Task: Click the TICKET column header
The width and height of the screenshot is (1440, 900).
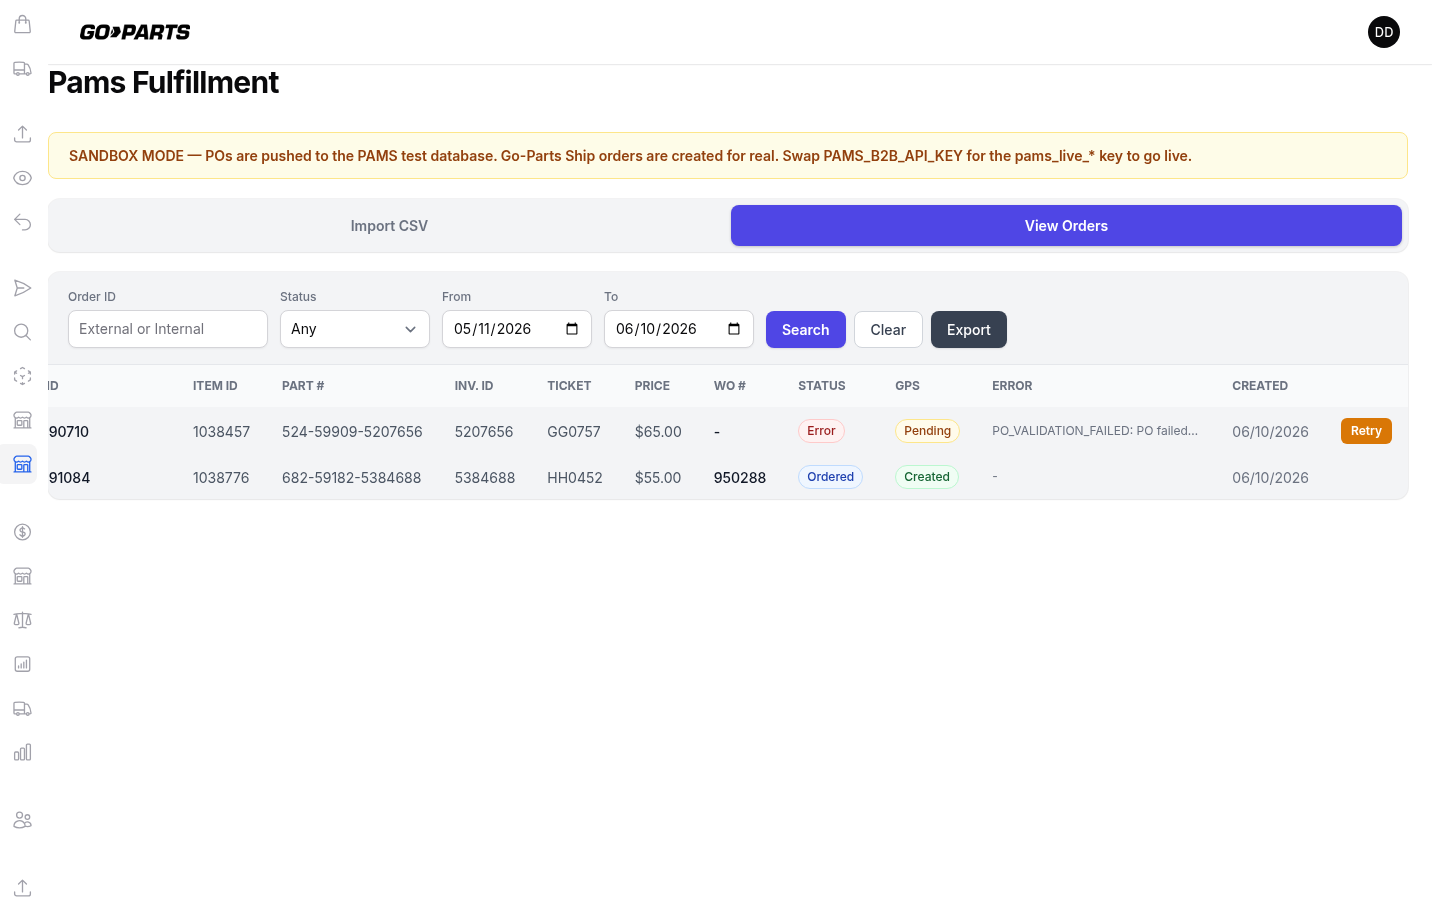Action: pyautogui.click(x=569, y=386)
